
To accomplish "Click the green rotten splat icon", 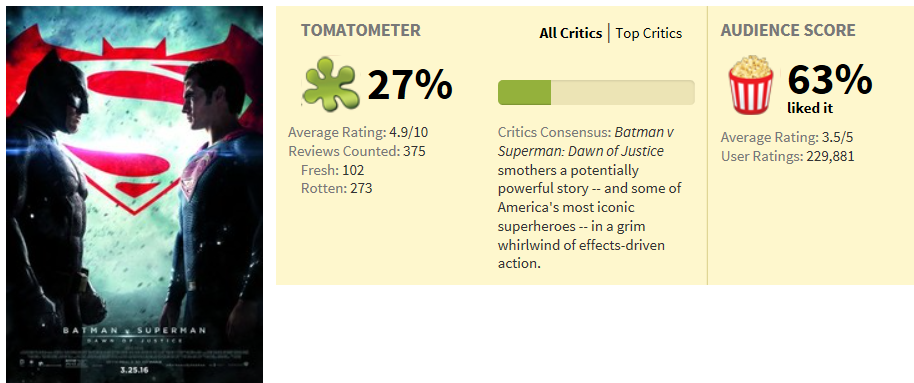I will point(331,83).
